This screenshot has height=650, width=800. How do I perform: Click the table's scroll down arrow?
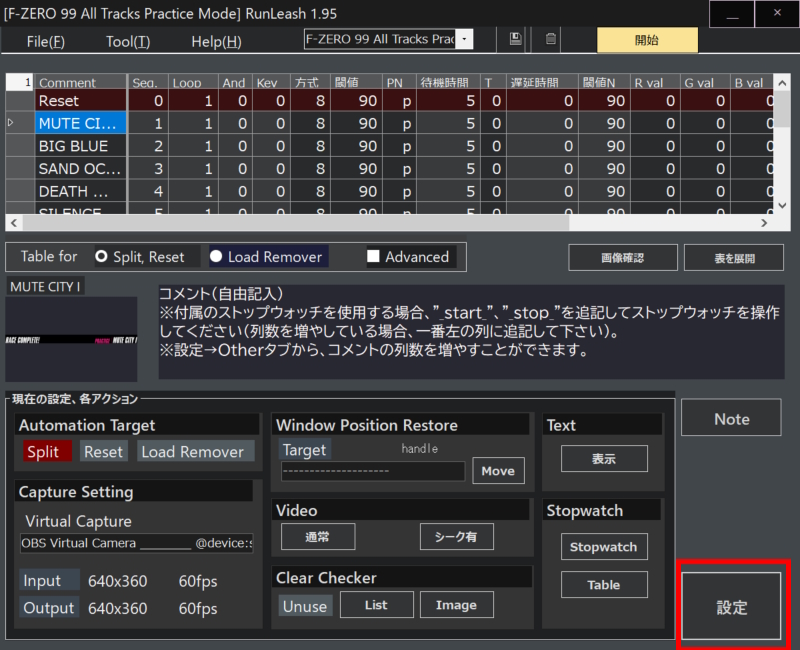(x=783, y=205)
